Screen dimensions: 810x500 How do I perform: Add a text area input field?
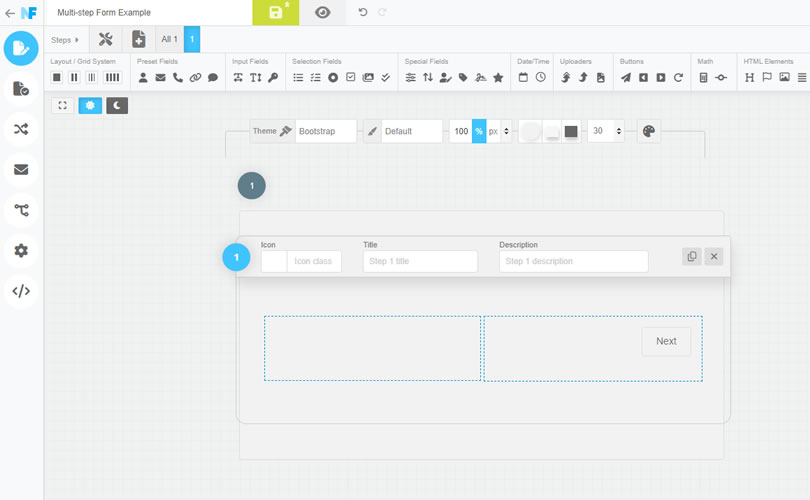pyautogui.click(x=256, y=77)
